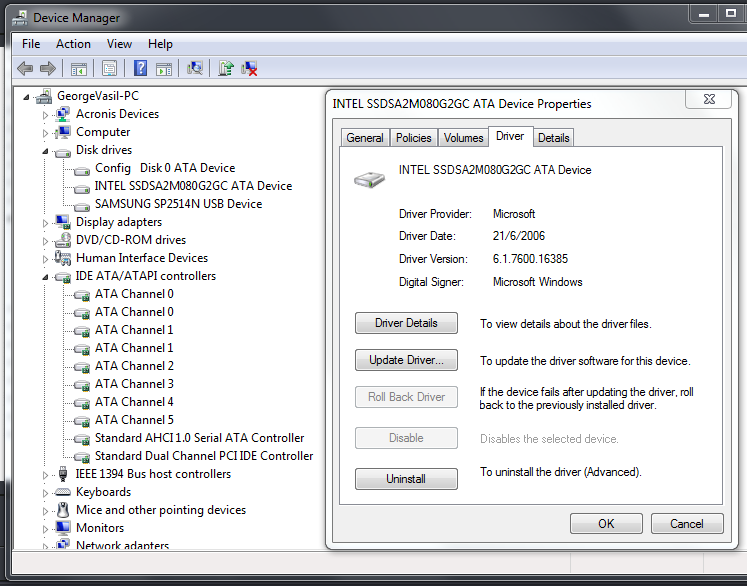This screenshot has width=747, height=586.
Task: Click the SAMSUNG SP2514N drive icon
Action: coord(82,206)
